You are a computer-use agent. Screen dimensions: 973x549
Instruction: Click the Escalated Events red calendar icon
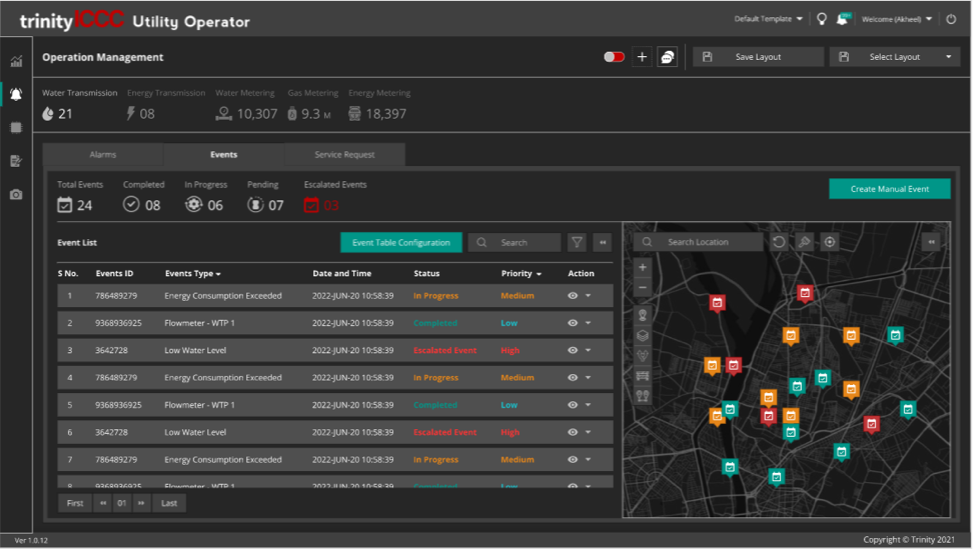click(312, 205)
